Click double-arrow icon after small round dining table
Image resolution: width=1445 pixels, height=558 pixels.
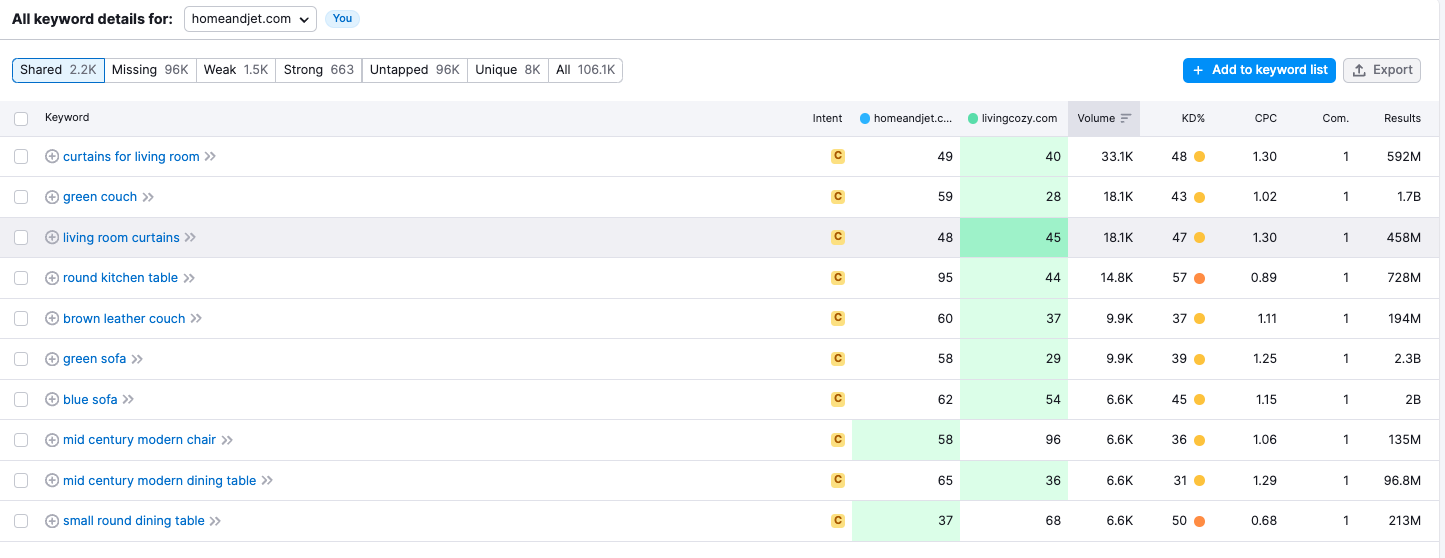[x=215, y=521]
